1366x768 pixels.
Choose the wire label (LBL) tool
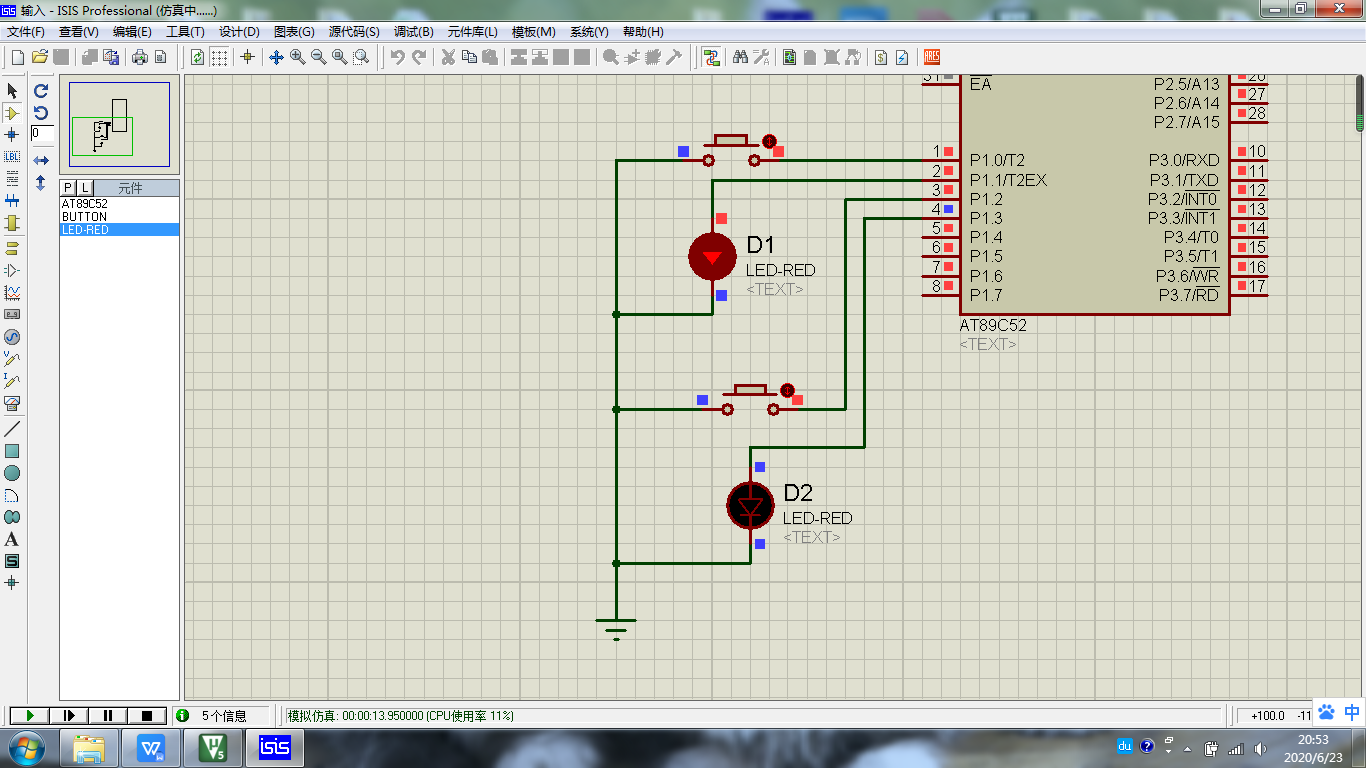(12, 156)
